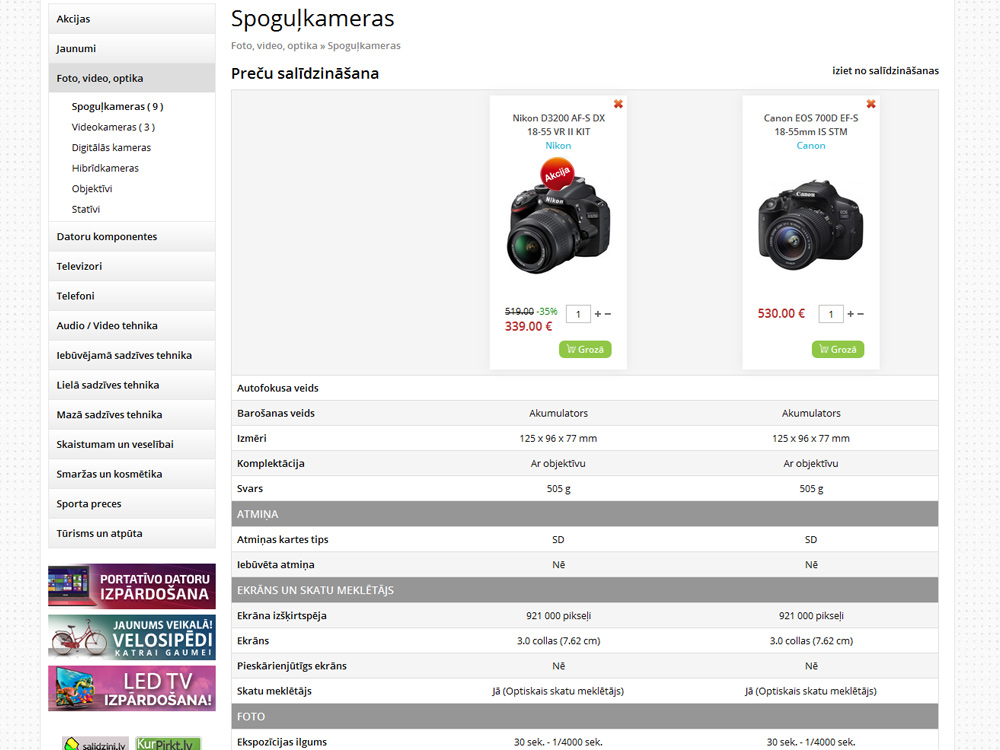
Task: Expand Lielā sadzīves tehnika category
Action: [x=131, y=385]
